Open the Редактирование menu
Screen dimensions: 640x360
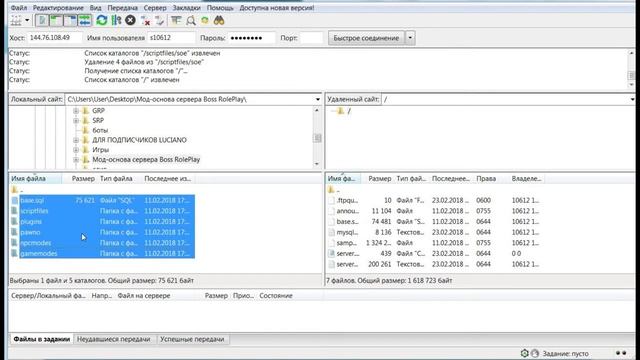[58, 8]
